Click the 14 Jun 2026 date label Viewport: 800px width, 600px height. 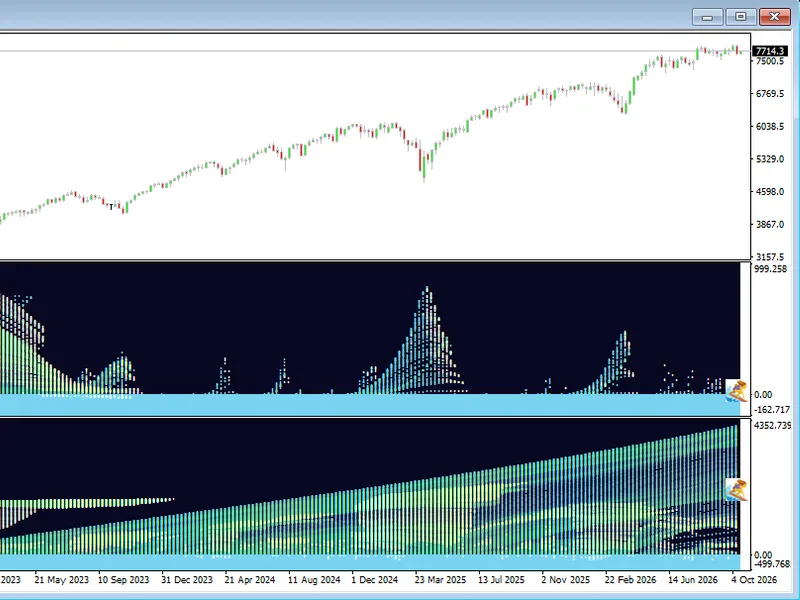click(693, 580)
